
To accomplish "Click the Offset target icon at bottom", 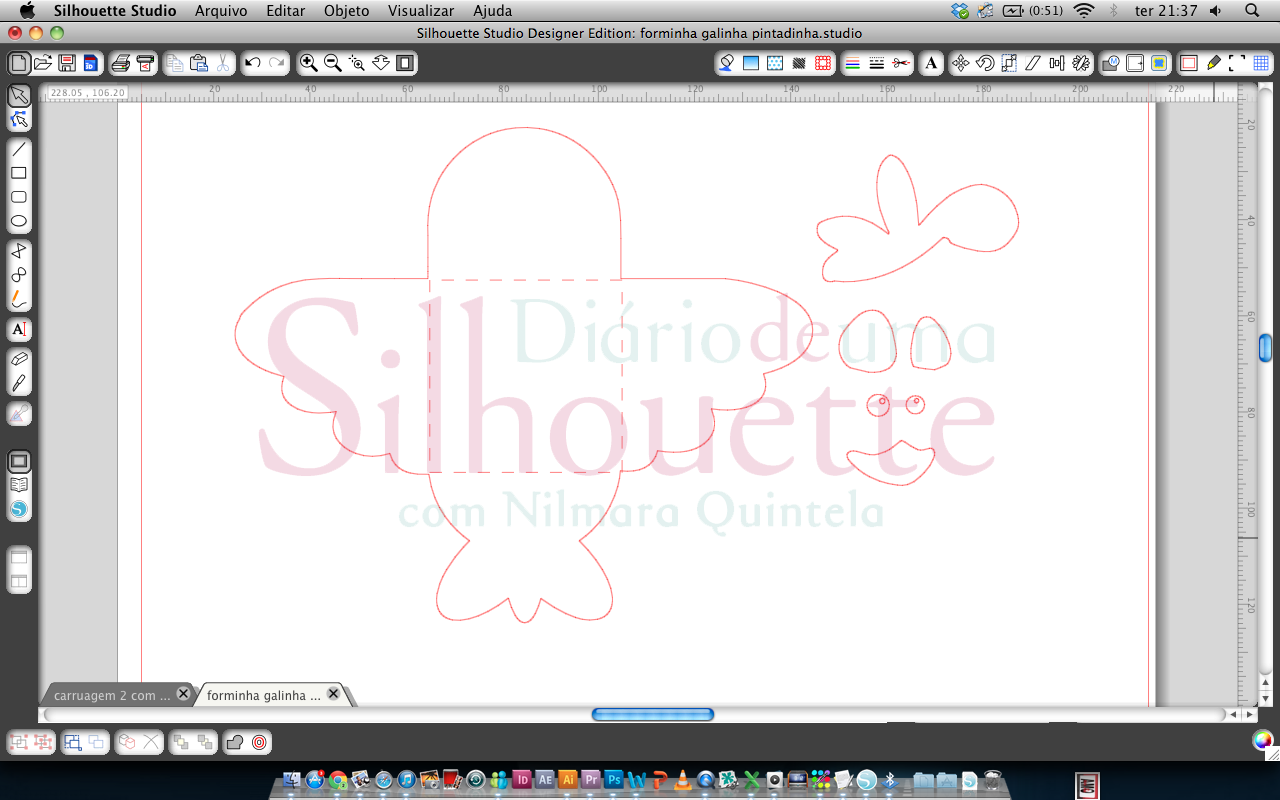I will click(x=259, y=742).
